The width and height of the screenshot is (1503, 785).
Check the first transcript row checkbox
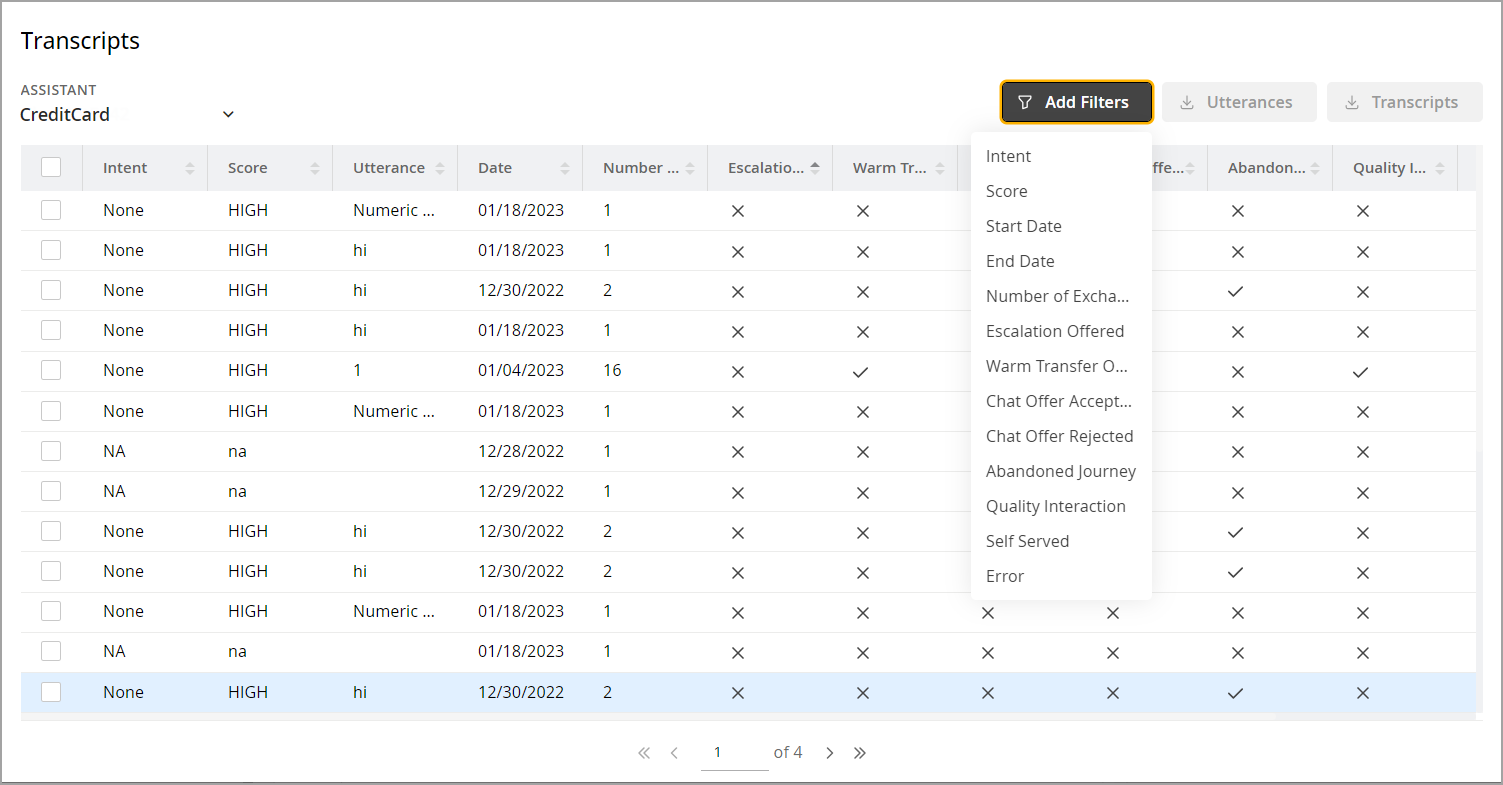click(x=51, y=210)
